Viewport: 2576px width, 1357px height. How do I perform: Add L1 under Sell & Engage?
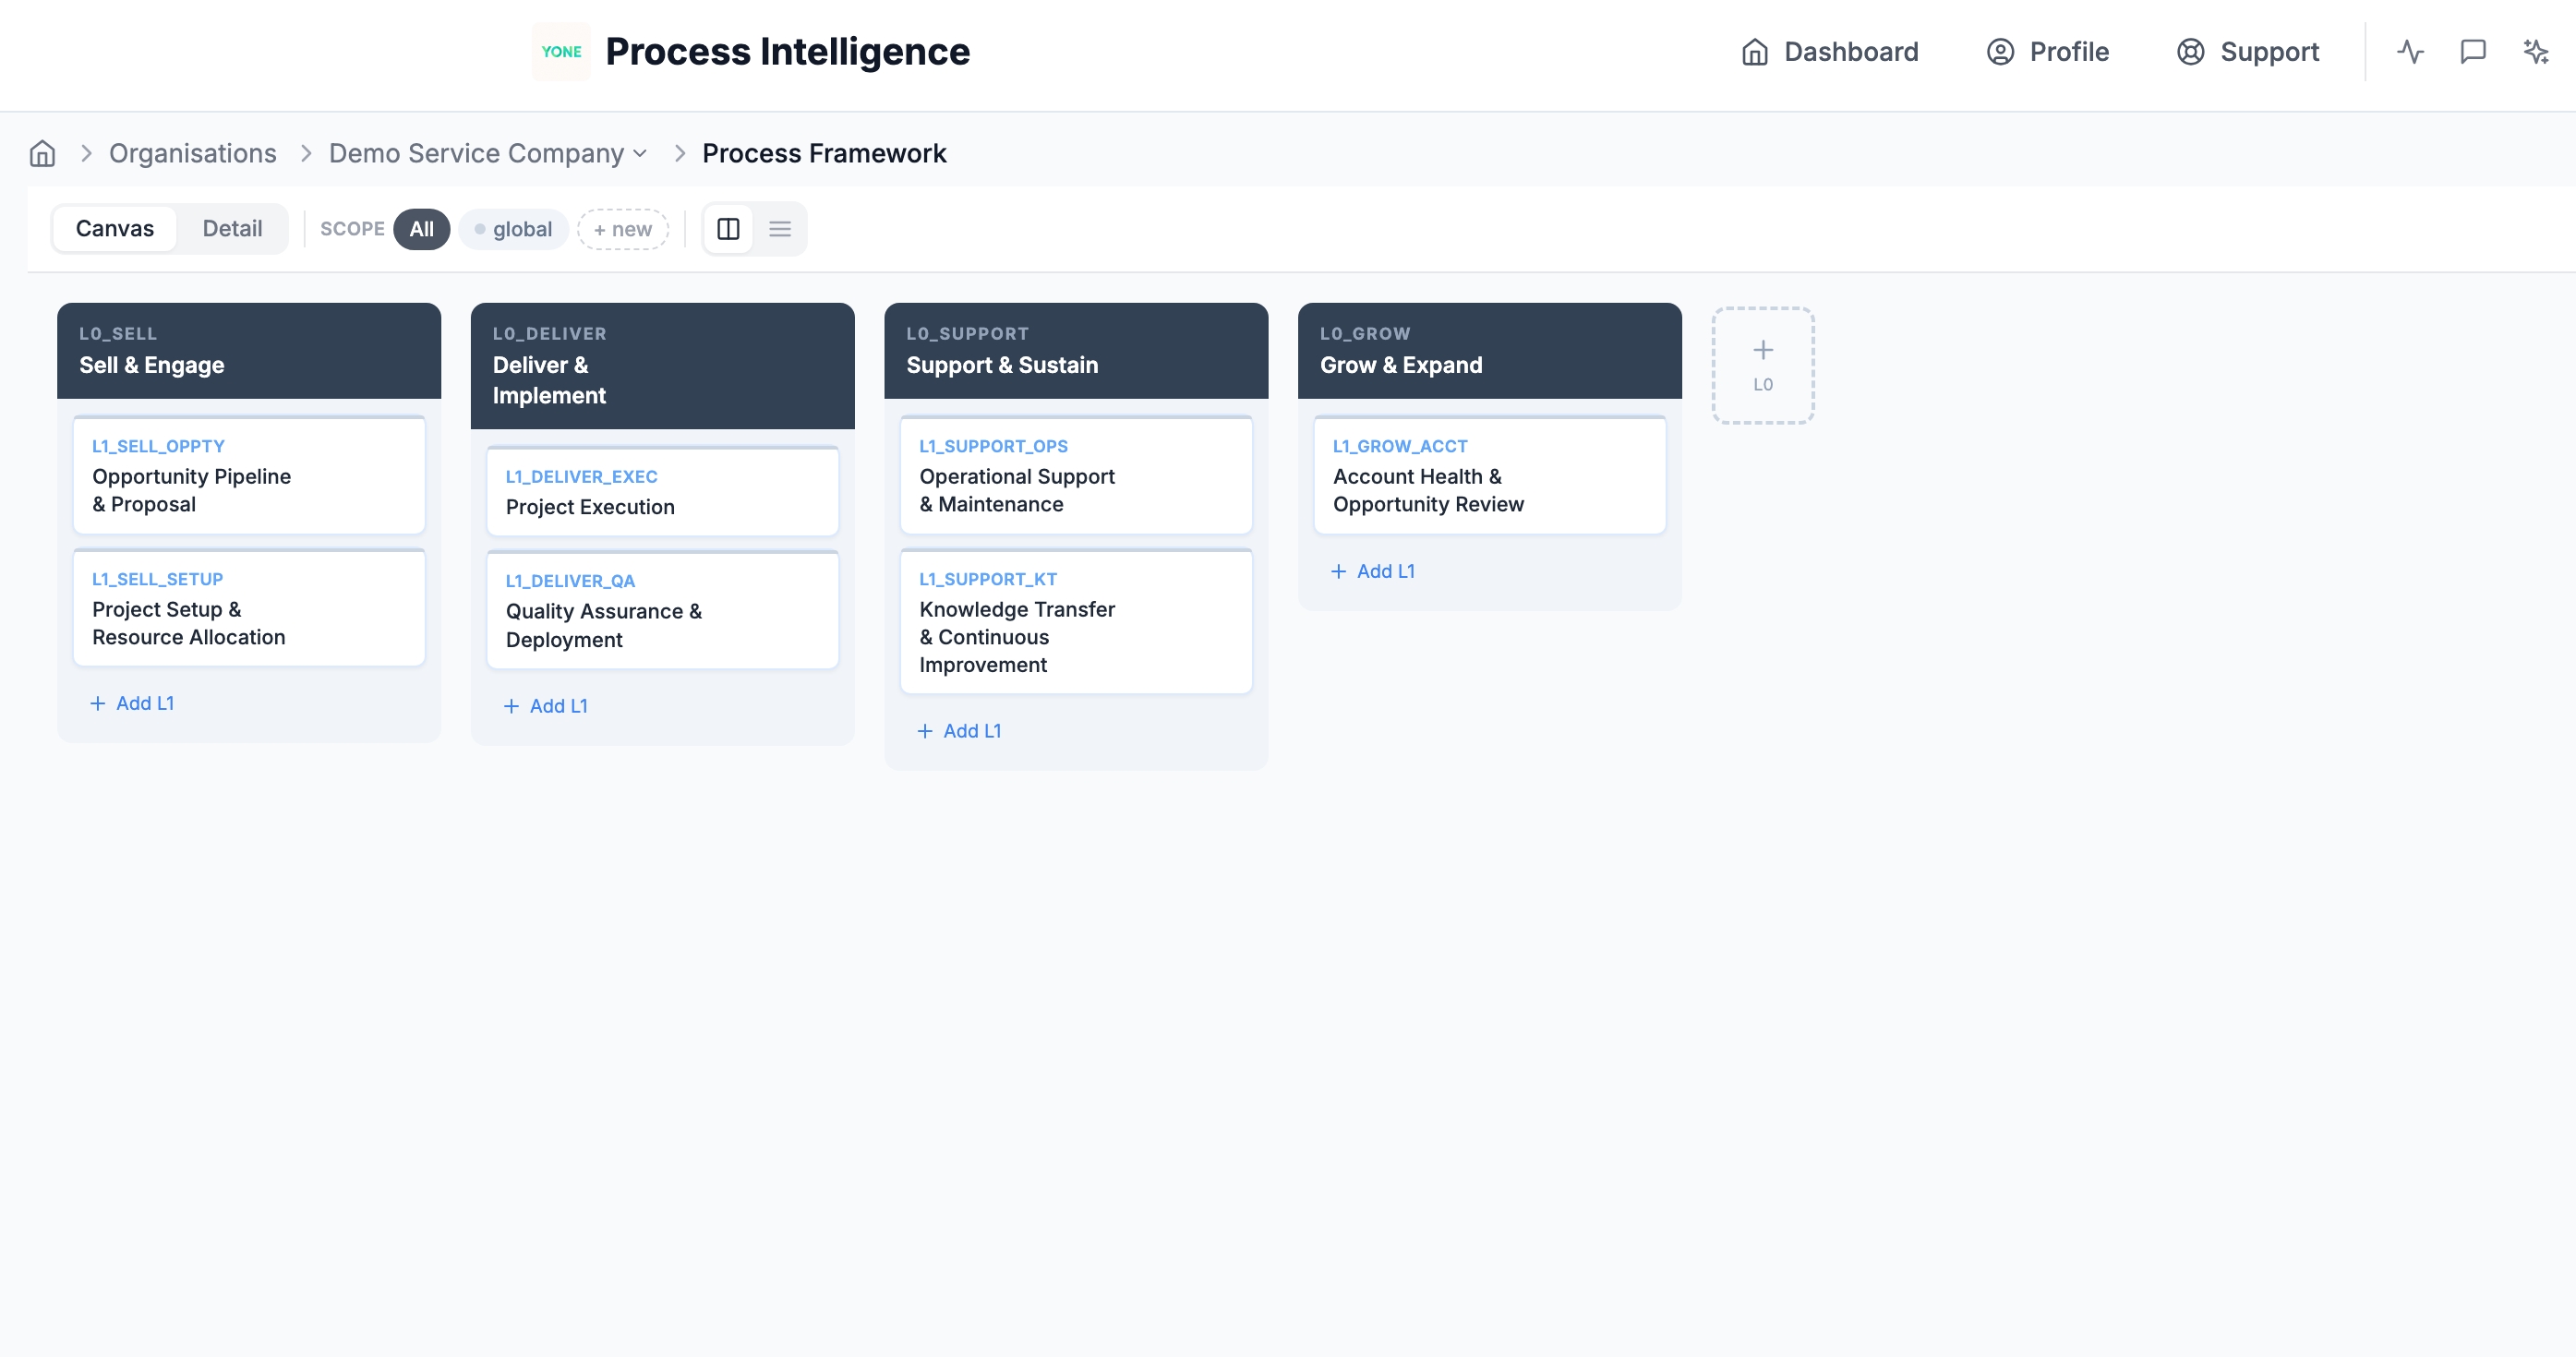click(132, 703)
